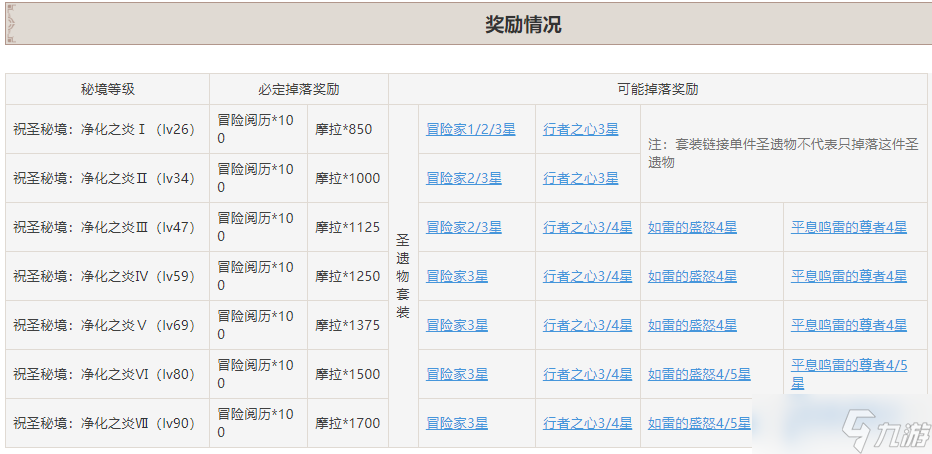Open 平息鸣雷的尊者4星 link in 净化之炎Ⅳ row
Viewport: 932px width, 454px height.
(x=849, y=276)
